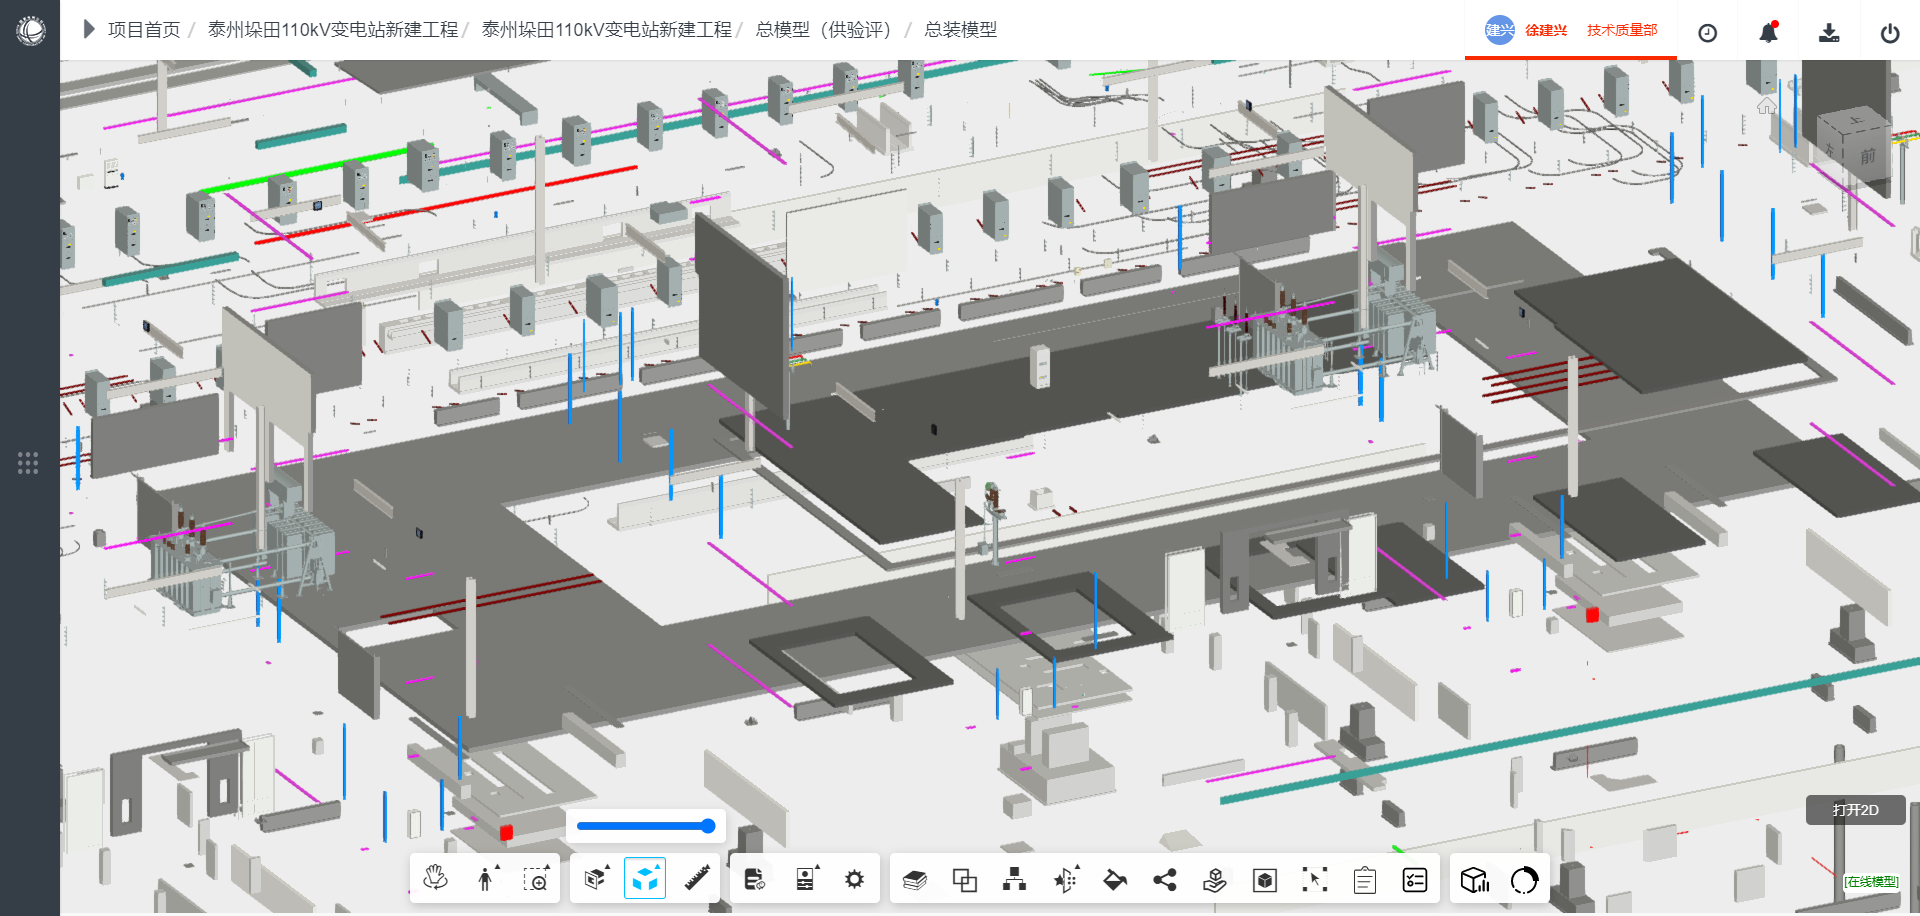The width and height of the screenshot is (1920, 916).
Task: Open viewer settings gear
Action: pos(854,879)
